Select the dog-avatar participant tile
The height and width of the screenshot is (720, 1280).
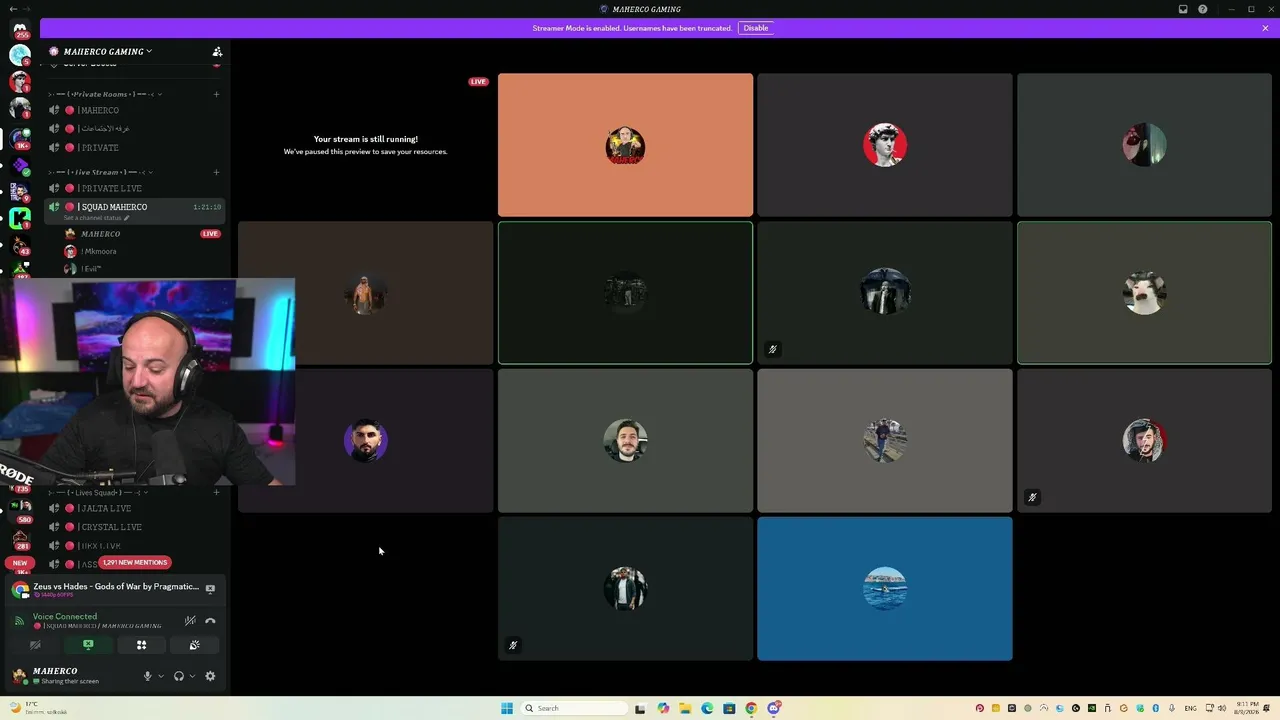[x=1144, y=293]
